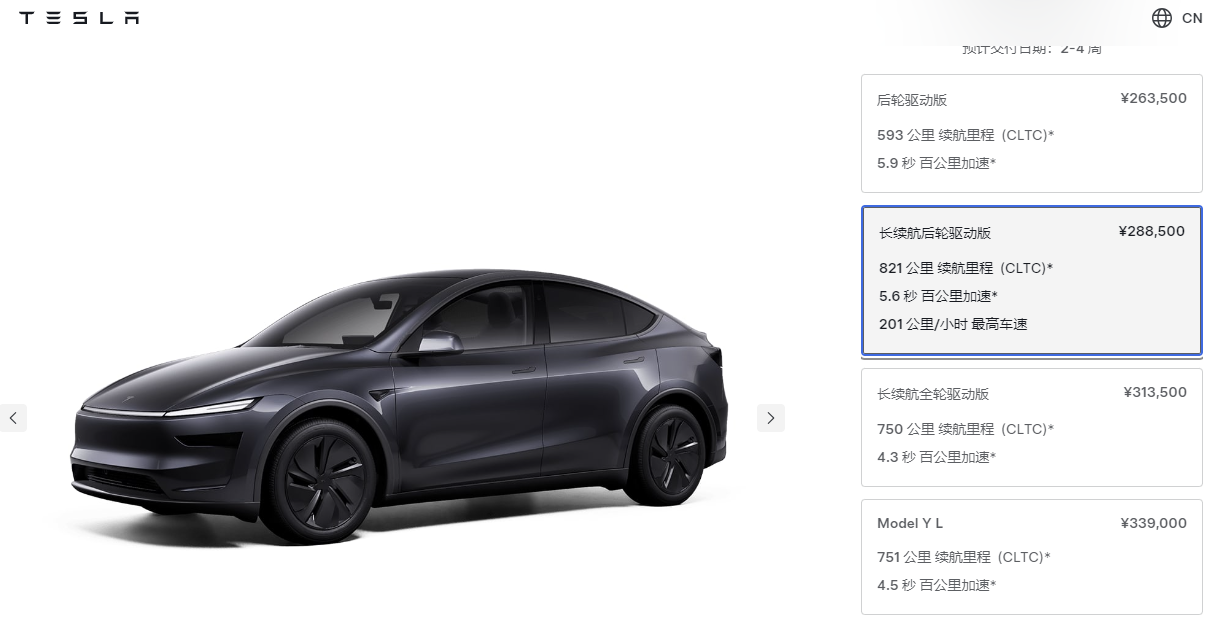Click the 821 公里 续航里程 spec line
Screen dimensions: 1215x626
pyautogui.click(x=966, y=268)
